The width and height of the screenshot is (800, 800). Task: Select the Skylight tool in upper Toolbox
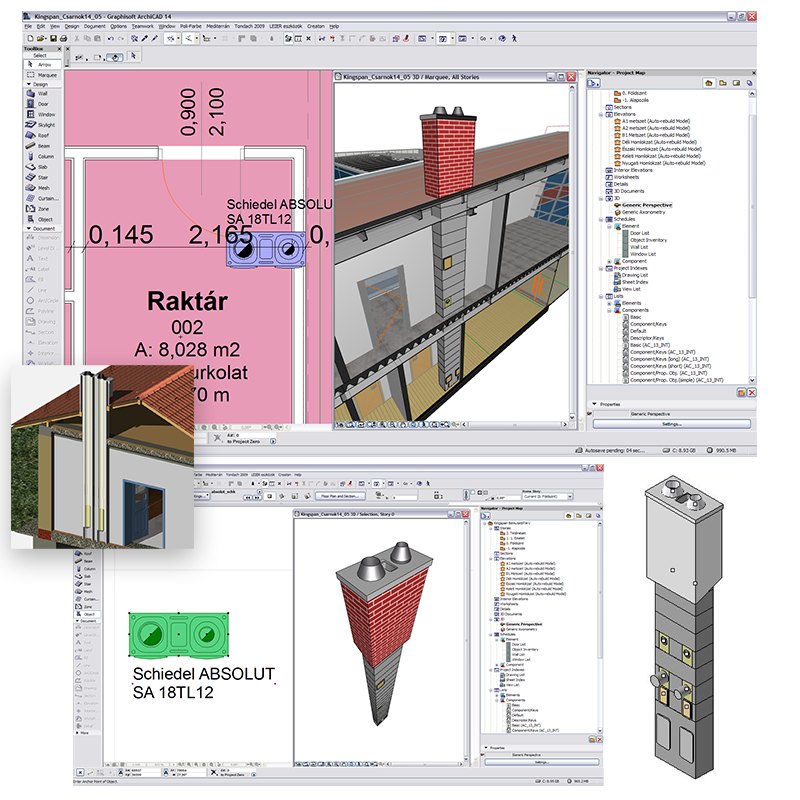click(42, 125)
